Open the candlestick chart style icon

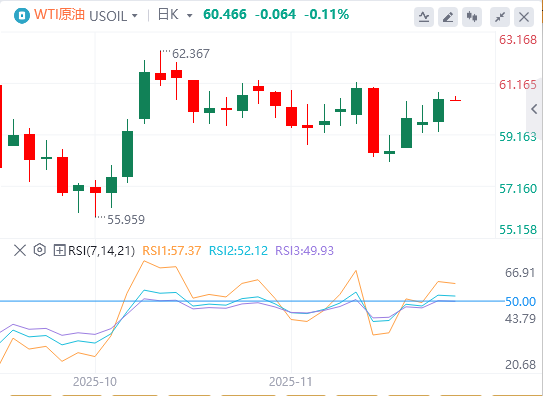point(472,17)
